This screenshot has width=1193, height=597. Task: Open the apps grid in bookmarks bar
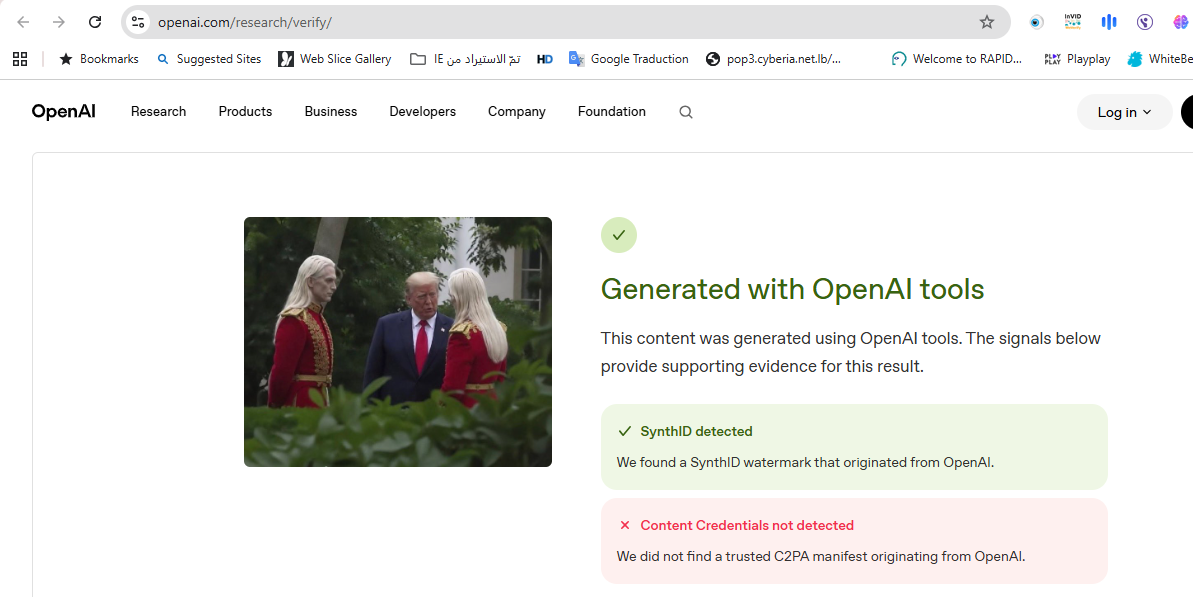tap(21, 59)
